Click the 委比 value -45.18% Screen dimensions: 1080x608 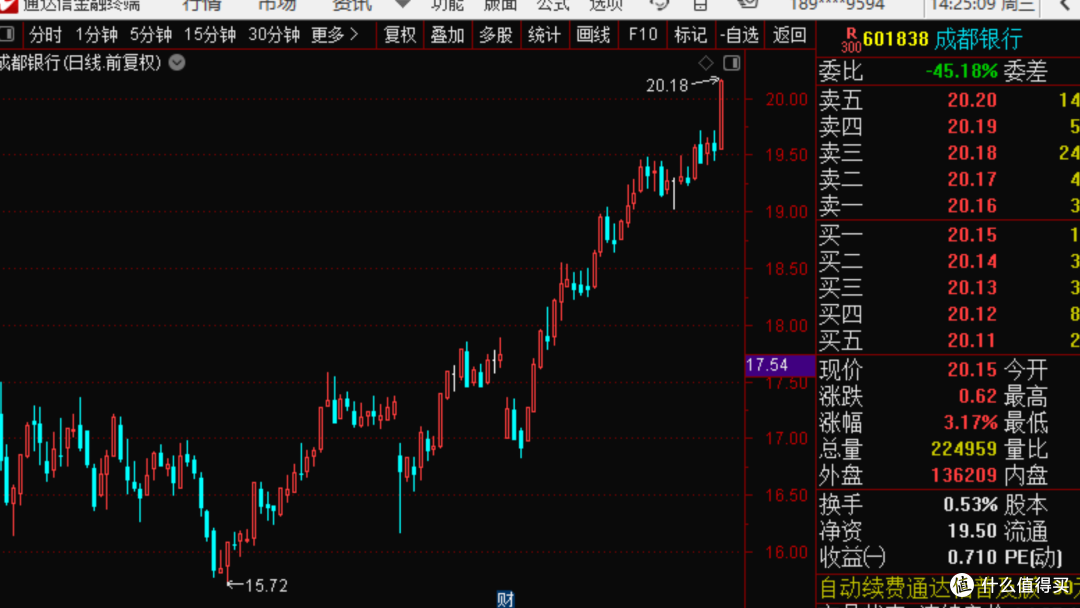[x=961, y=71]
